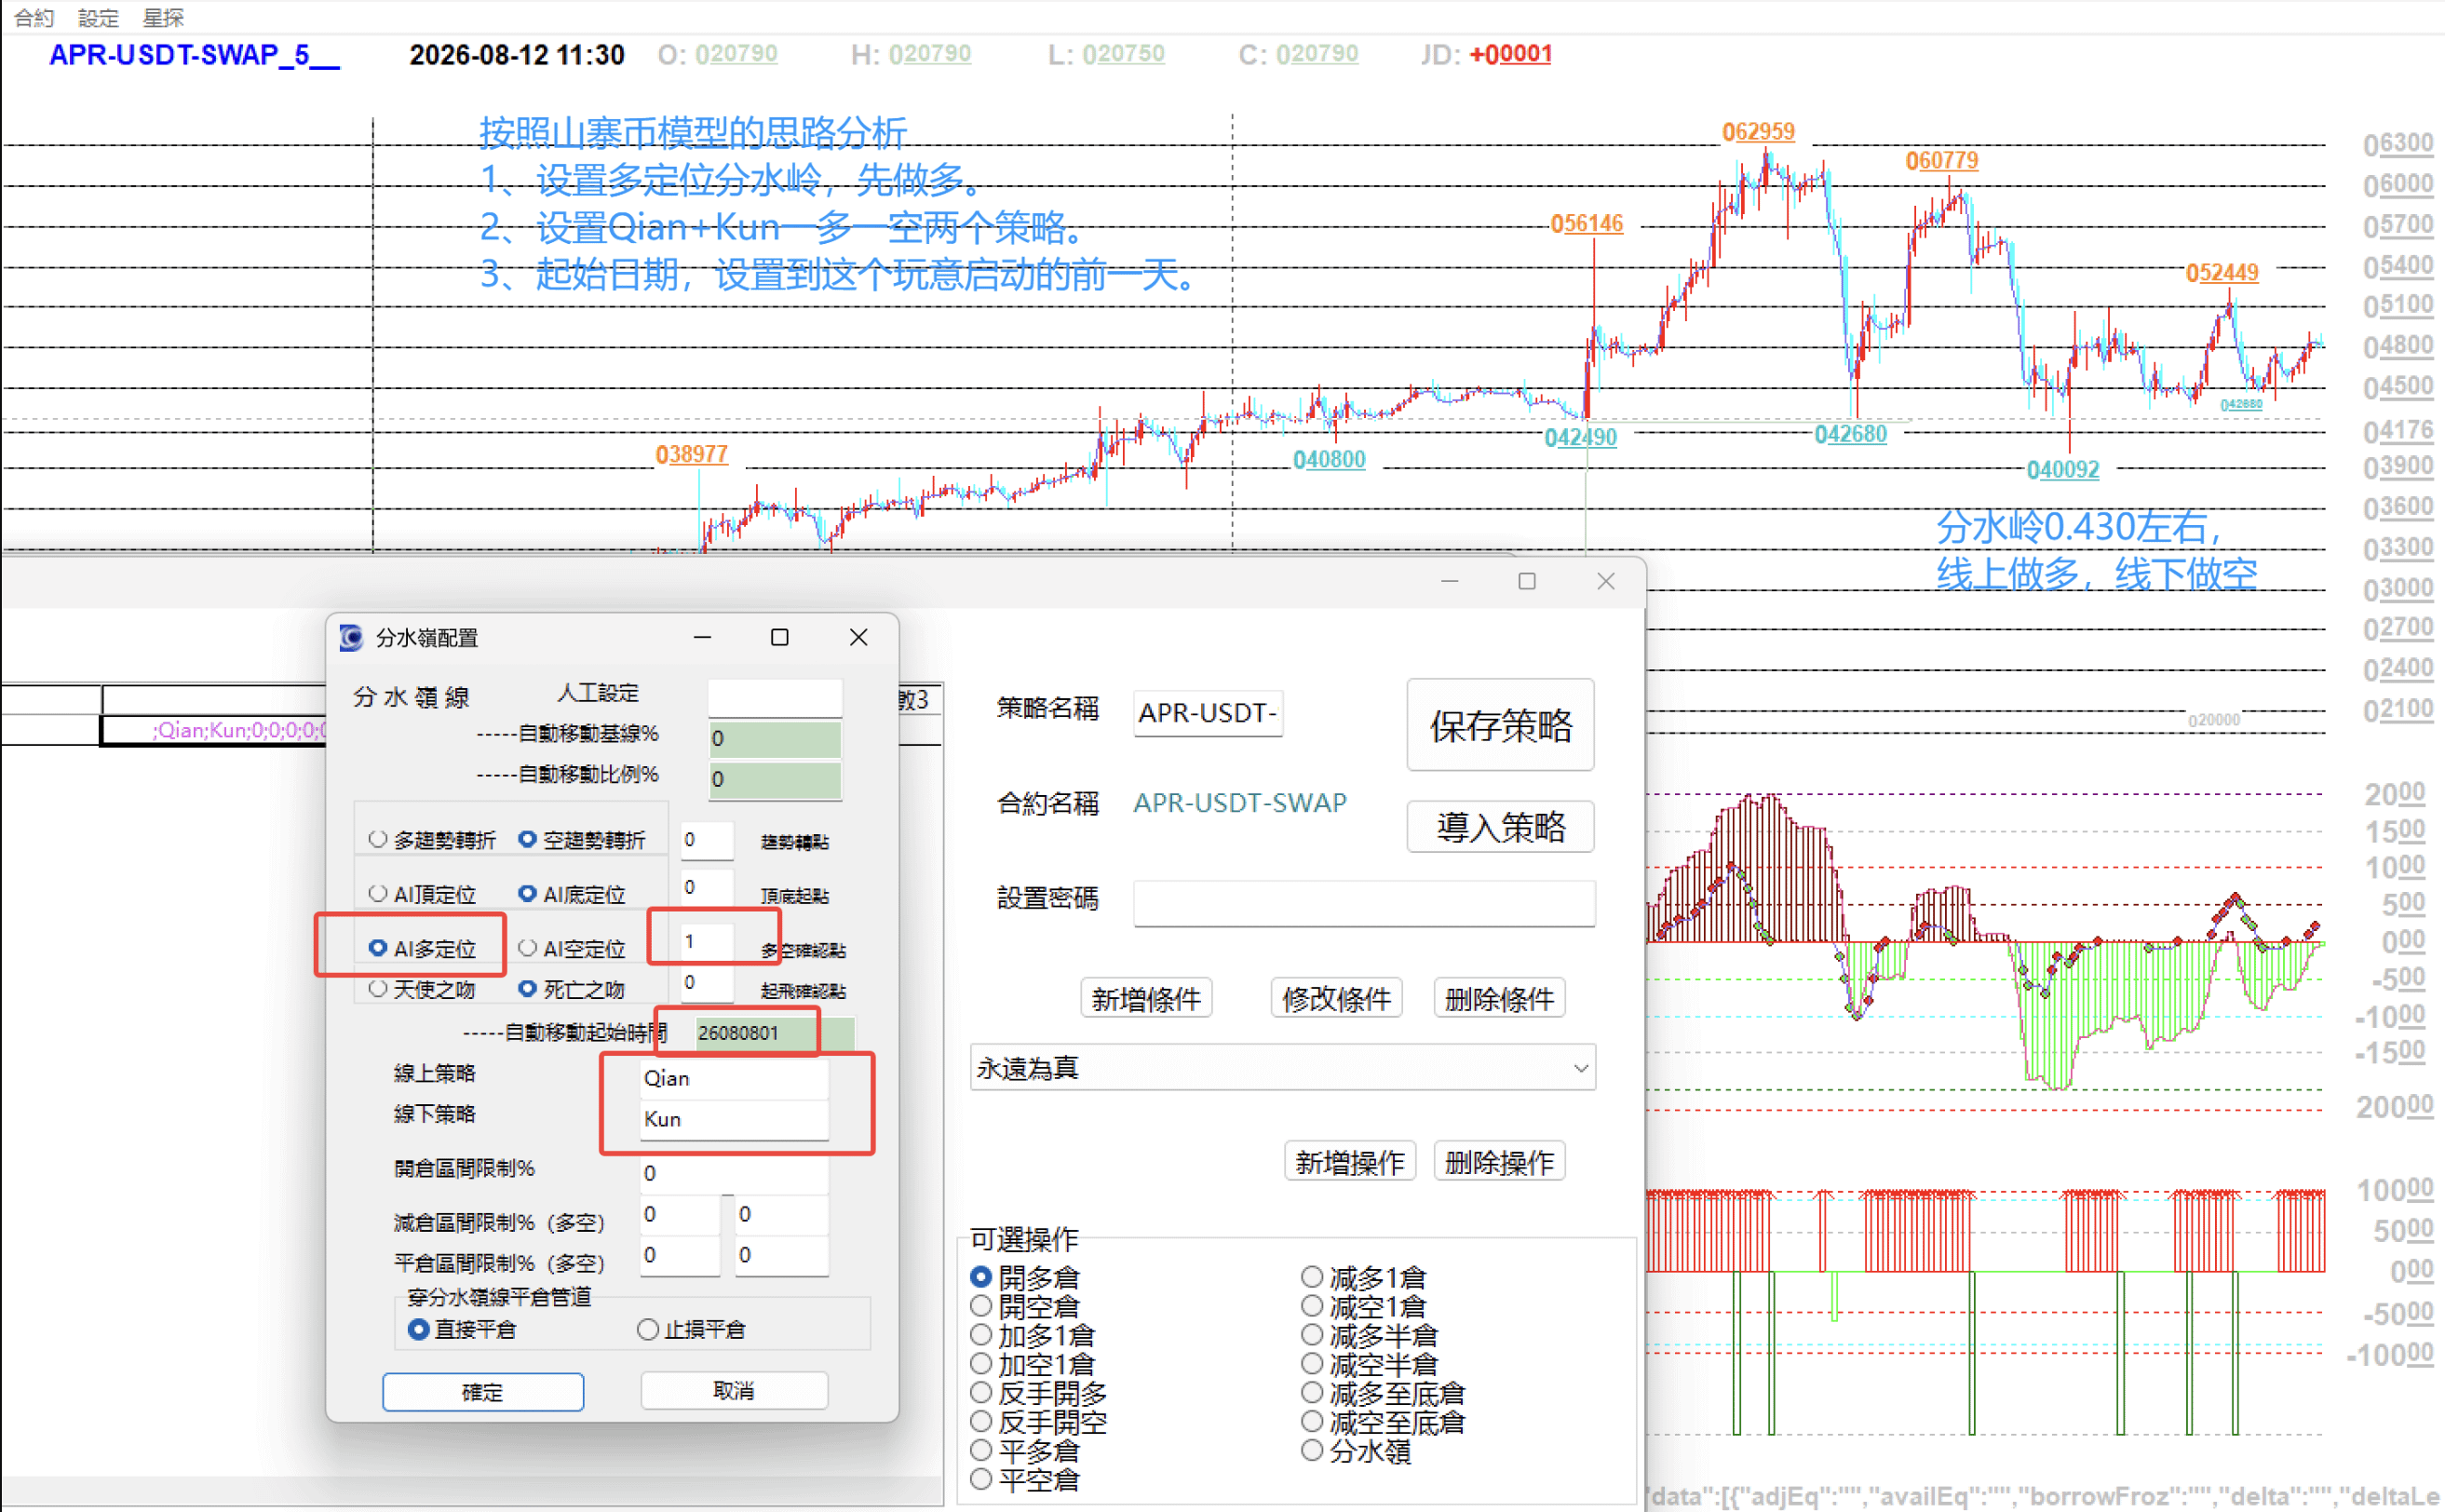The width and height of the screenshot is (2445, 1512).
Task: Click the 線下策略 field containing Kun
Action: pyautogui.click(x=733, y=1119)
